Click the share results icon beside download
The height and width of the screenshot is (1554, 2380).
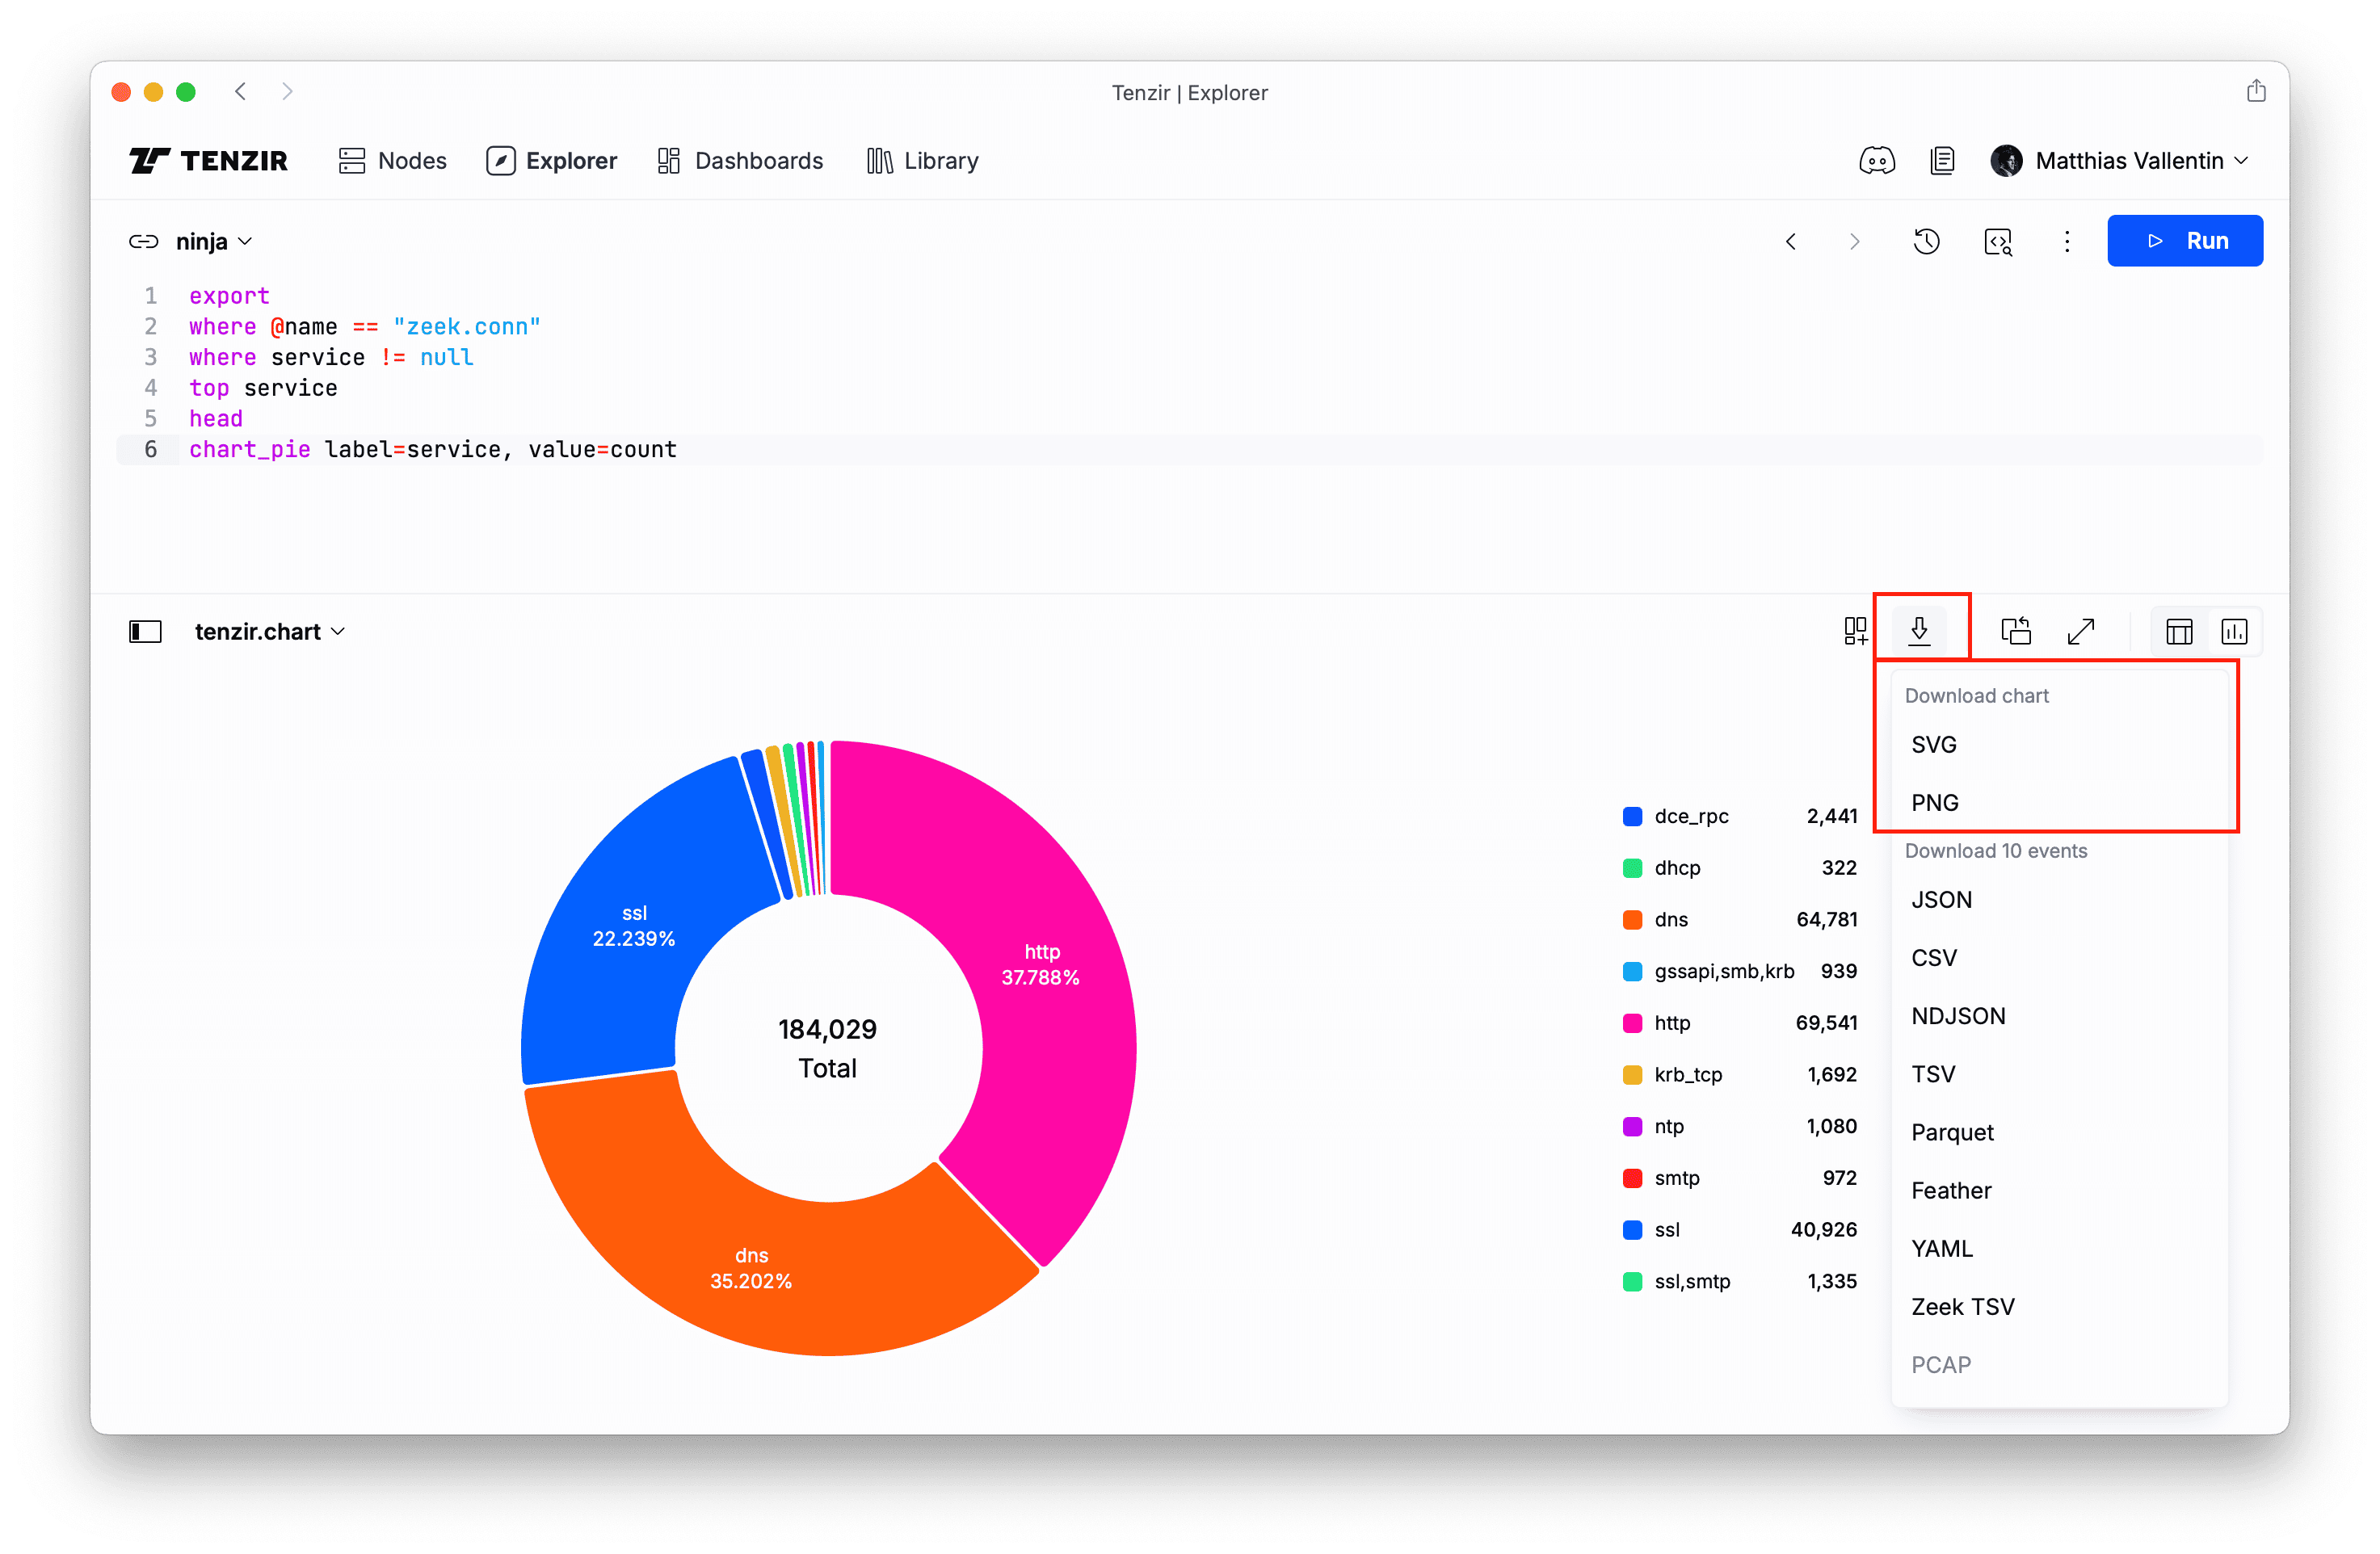(2015, 631)
